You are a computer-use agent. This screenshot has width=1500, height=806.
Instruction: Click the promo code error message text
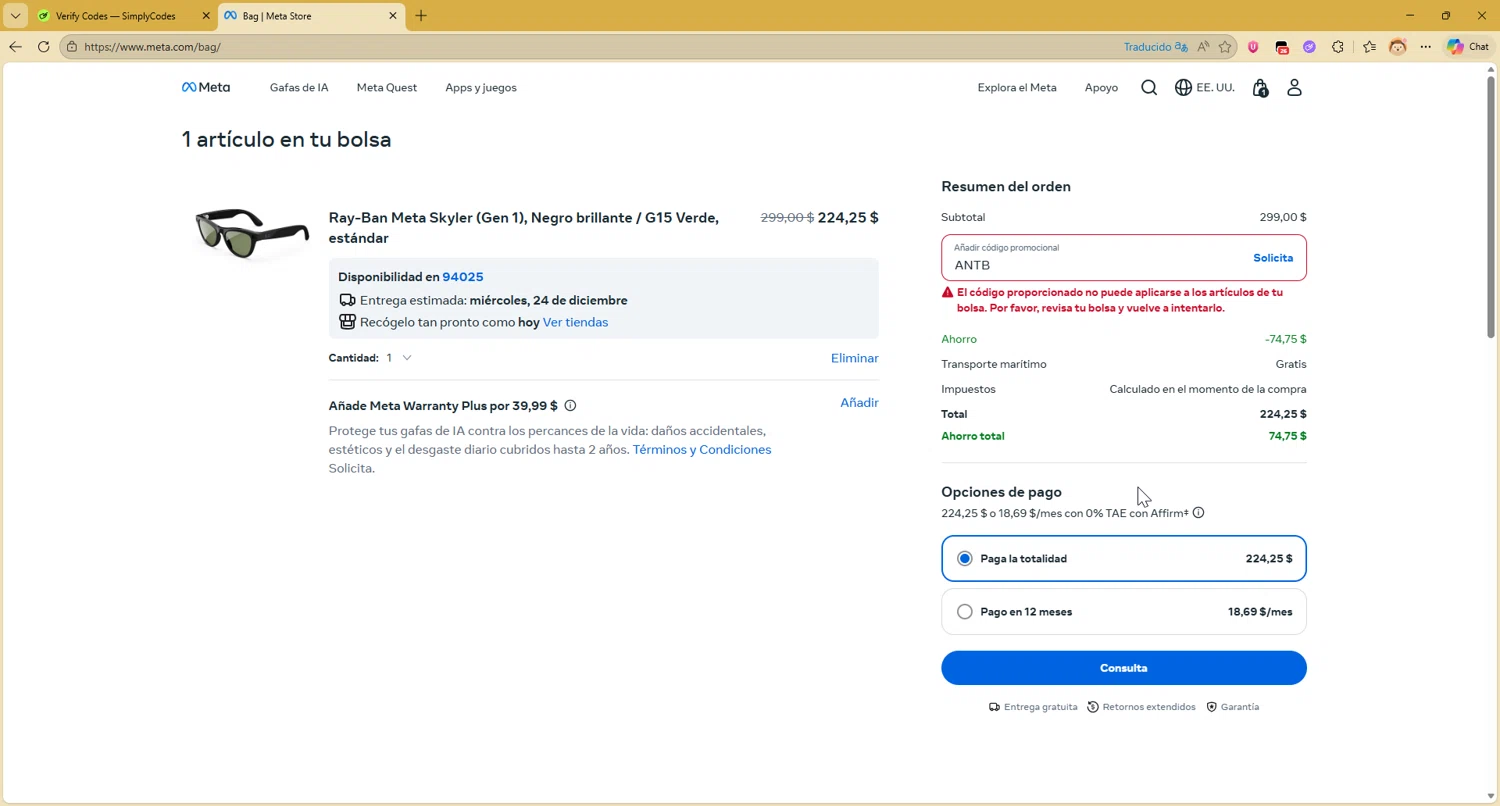click(1120, 300)
